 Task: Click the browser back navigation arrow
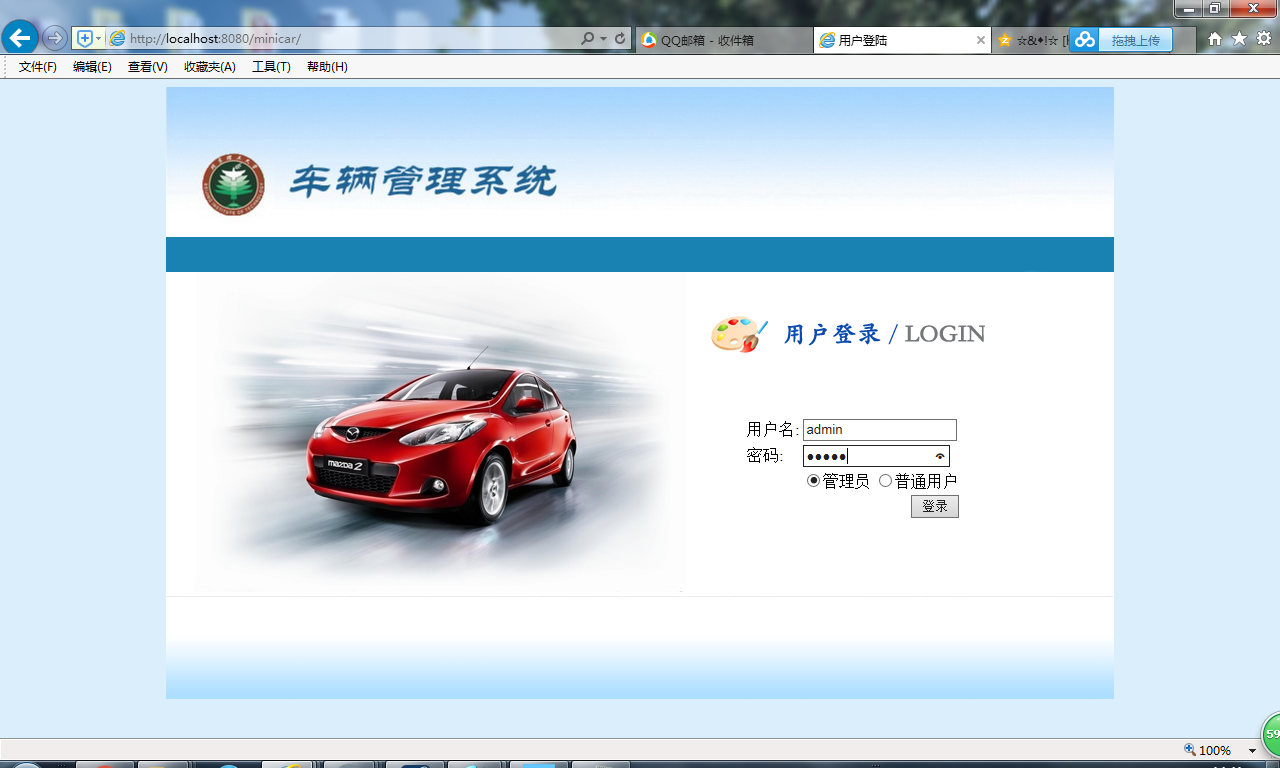pos(20,37)
